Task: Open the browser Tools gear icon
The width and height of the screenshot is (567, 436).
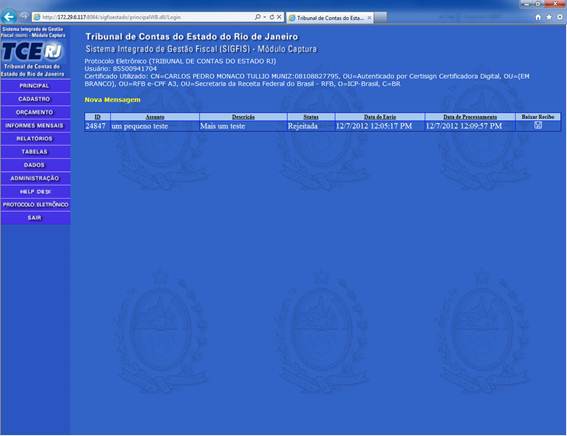Action: pos(560,17)
